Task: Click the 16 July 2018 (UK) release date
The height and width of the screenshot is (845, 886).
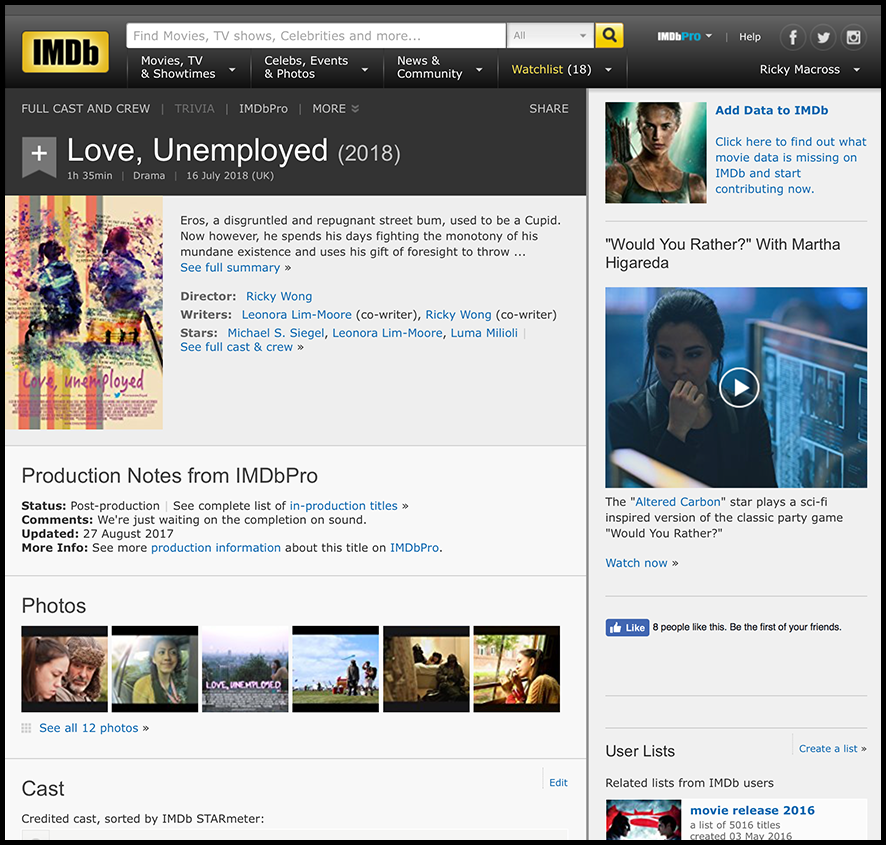Action: pyautogui.click(x=230, y=176)
